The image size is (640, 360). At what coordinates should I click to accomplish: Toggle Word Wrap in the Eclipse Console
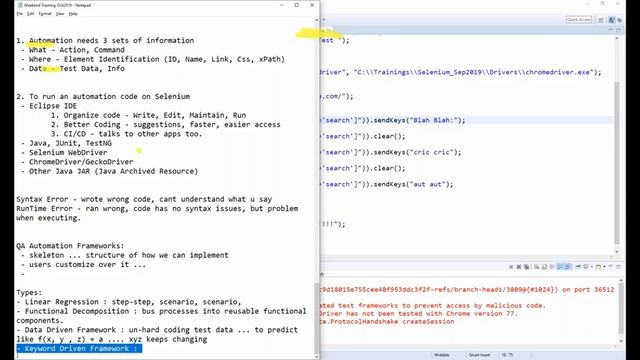pyautogui.click(x=552, y=267)
